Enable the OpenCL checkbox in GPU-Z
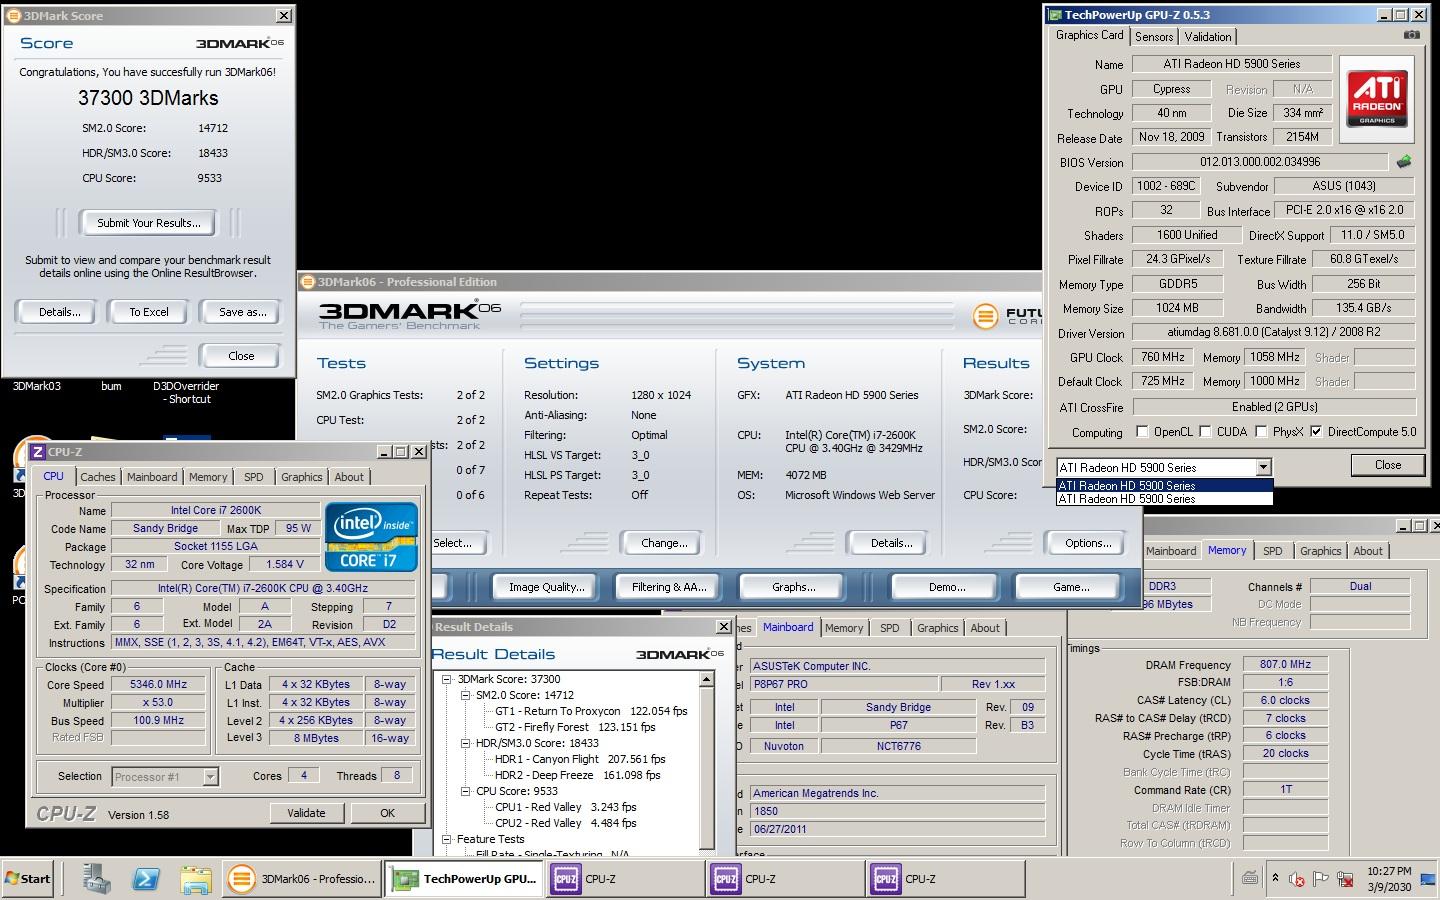 tap(1142, 432)
